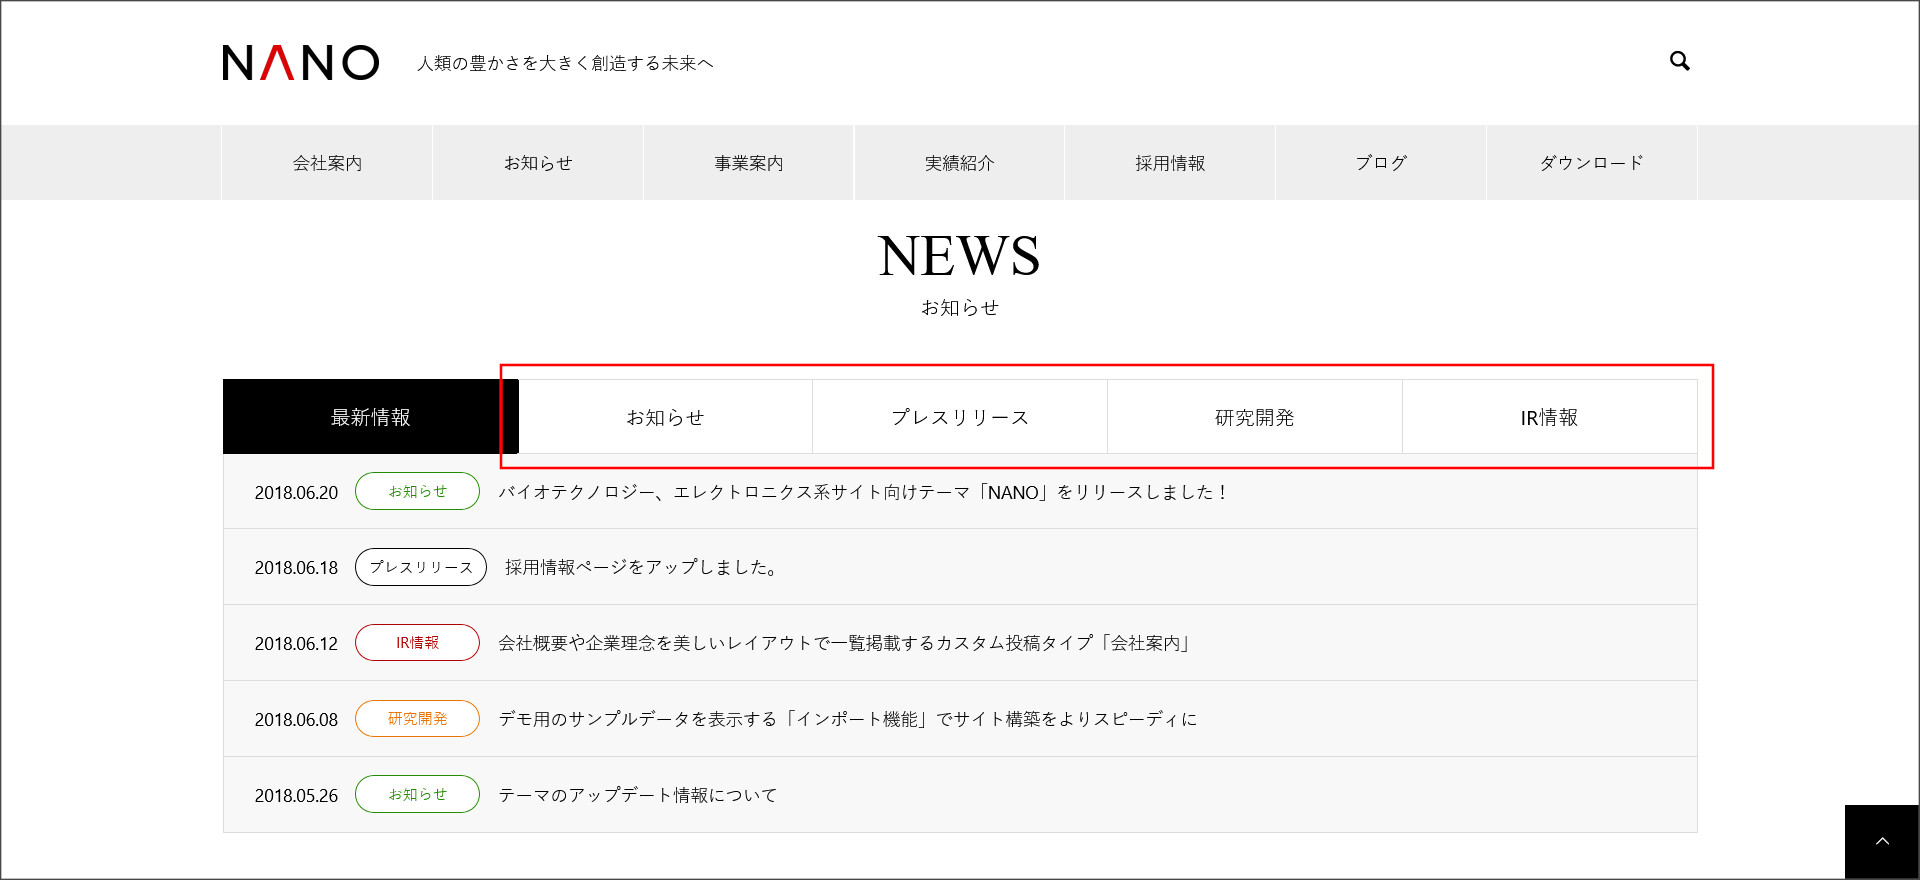This screenshot has height=880, width=1920.
Task: Switch to the お知らせ news tab
Action: click(x=665, y=417)
